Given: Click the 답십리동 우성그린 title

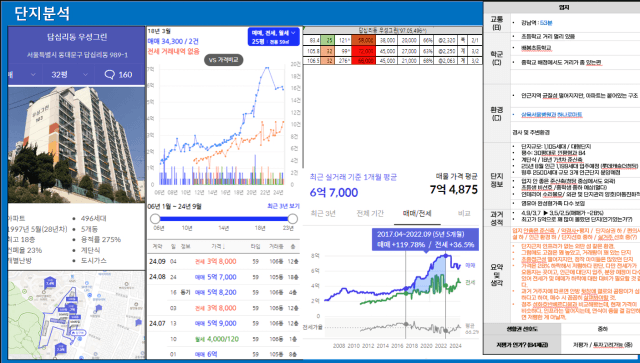Looking at the screenshot, I should coord(77,37).
